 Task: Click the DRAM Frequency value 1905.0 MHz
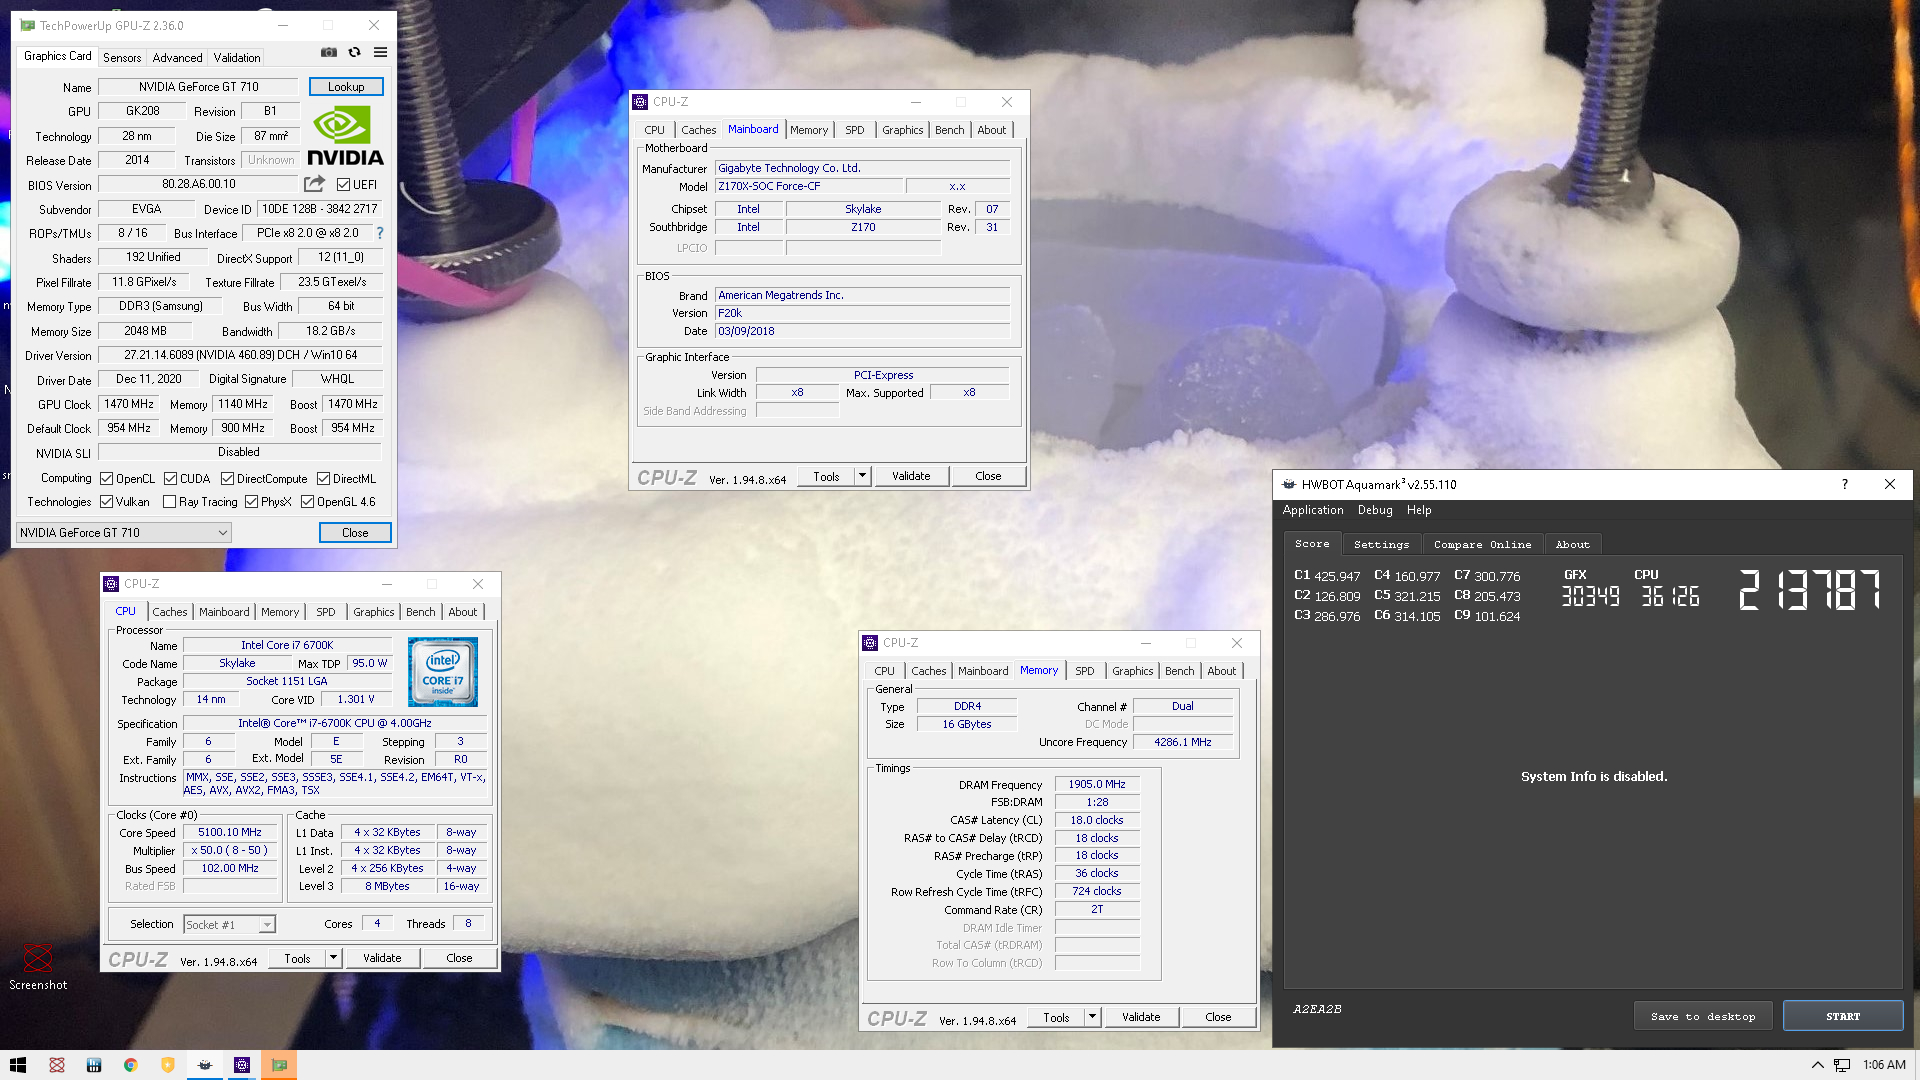pos(1097,784)
